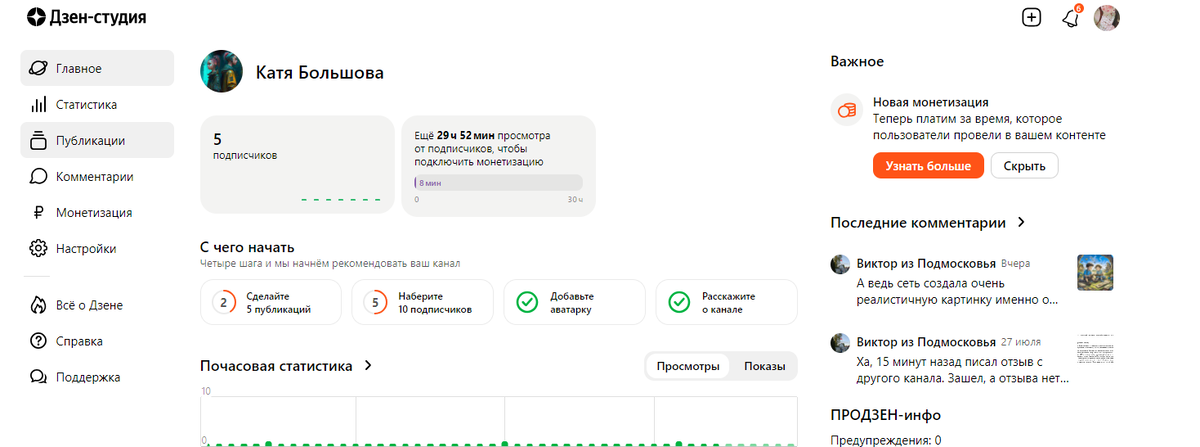Screen dimensions: 1200x447
Task: Click the Монетизация ruble icon
Action: point(39,212)
